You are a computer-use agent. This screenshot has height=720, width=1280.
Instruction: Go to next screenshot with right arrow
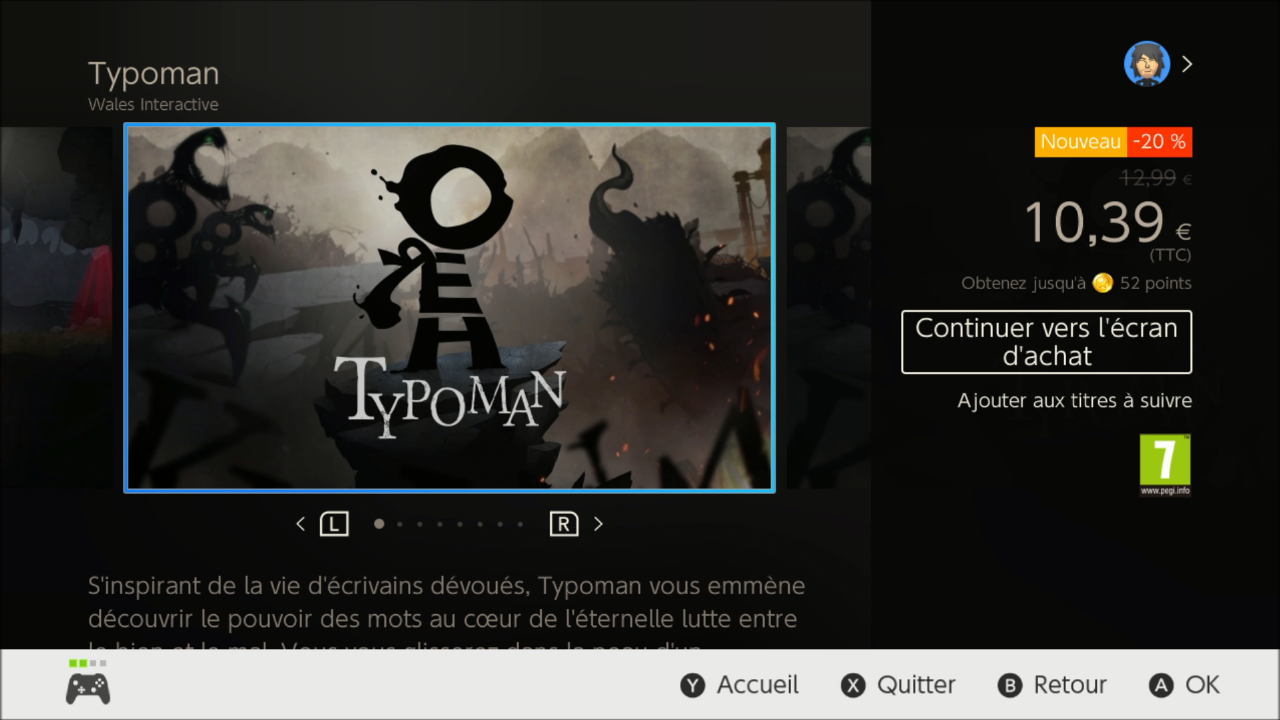598,524
